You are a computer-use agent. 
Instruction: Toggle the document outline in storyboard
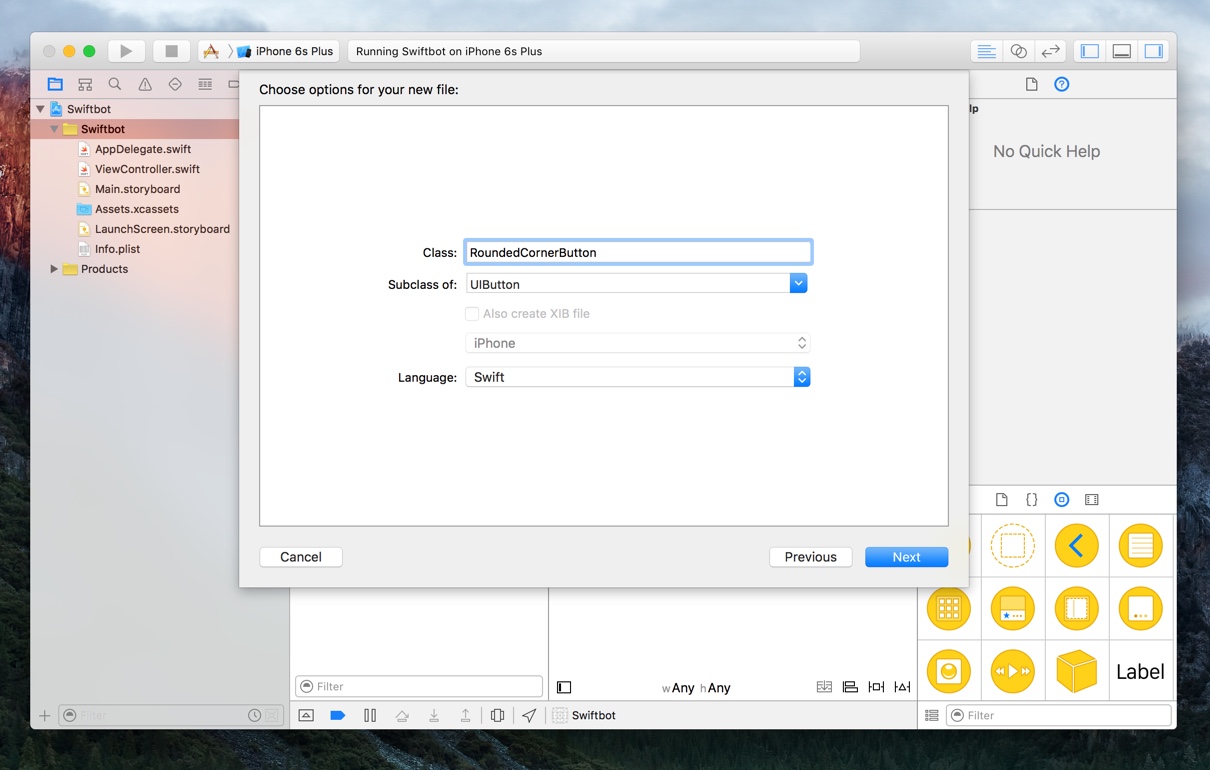[564, 687]
